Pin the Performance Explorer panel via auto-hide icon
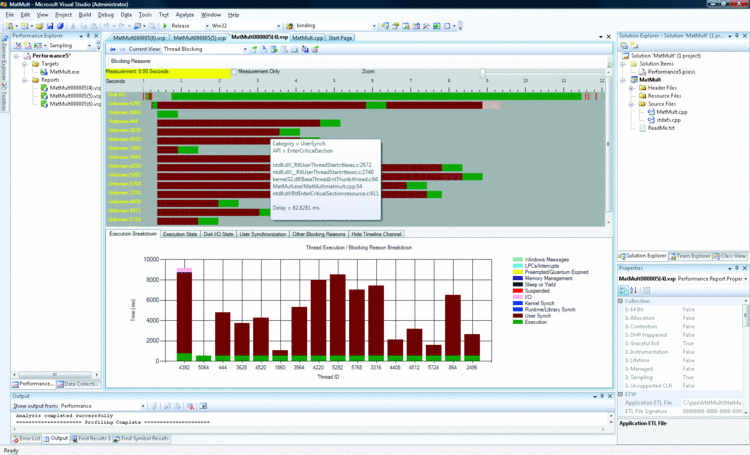Image resolution: width=750 pixels, height=455 pixels. pos(88,36)
